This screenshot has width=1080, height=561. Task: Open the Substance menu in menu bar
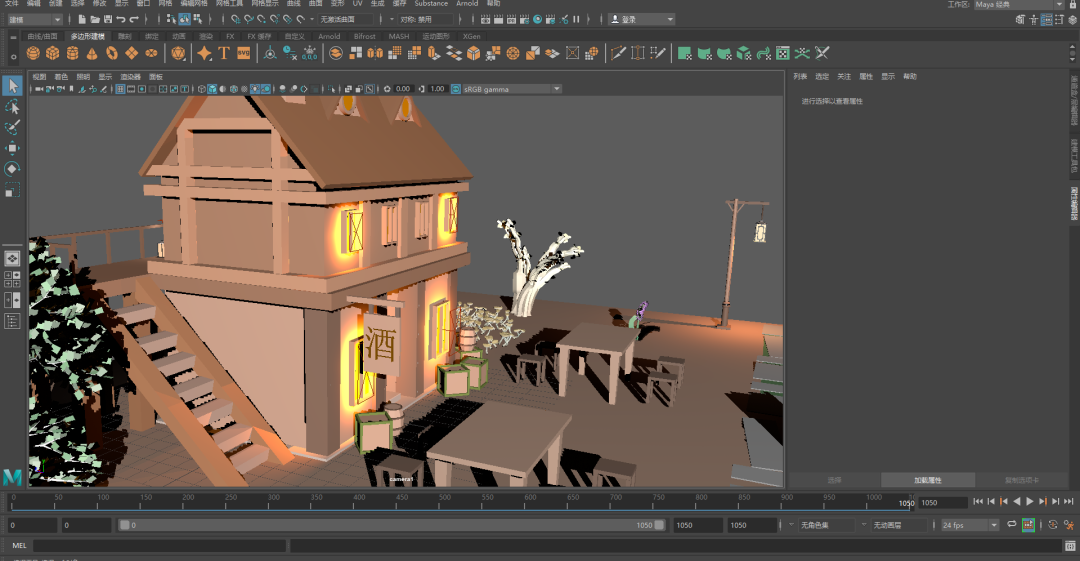click(431, 3)
